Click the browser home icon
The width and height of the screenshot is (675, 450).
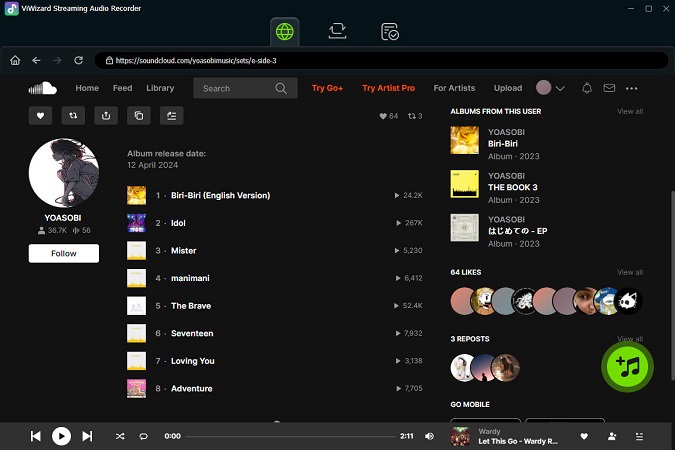pyautogui.click(x=15, y=60)
